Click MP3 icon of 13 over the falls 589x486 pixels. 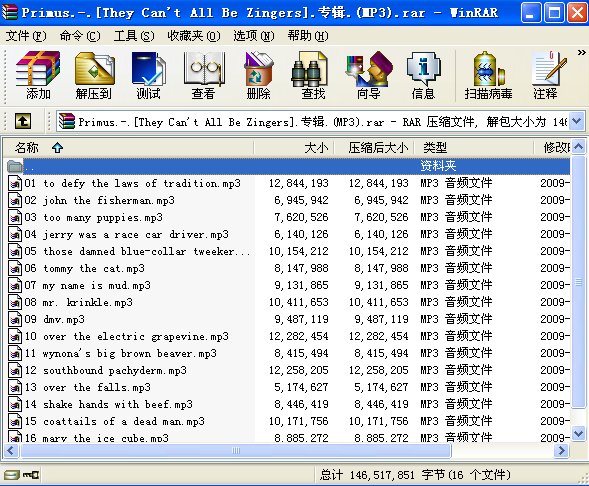15,387
